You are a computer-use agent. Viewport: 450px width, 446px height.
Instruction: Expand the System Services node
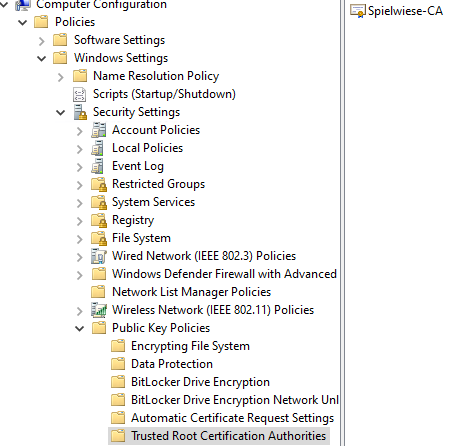(80, 203)
